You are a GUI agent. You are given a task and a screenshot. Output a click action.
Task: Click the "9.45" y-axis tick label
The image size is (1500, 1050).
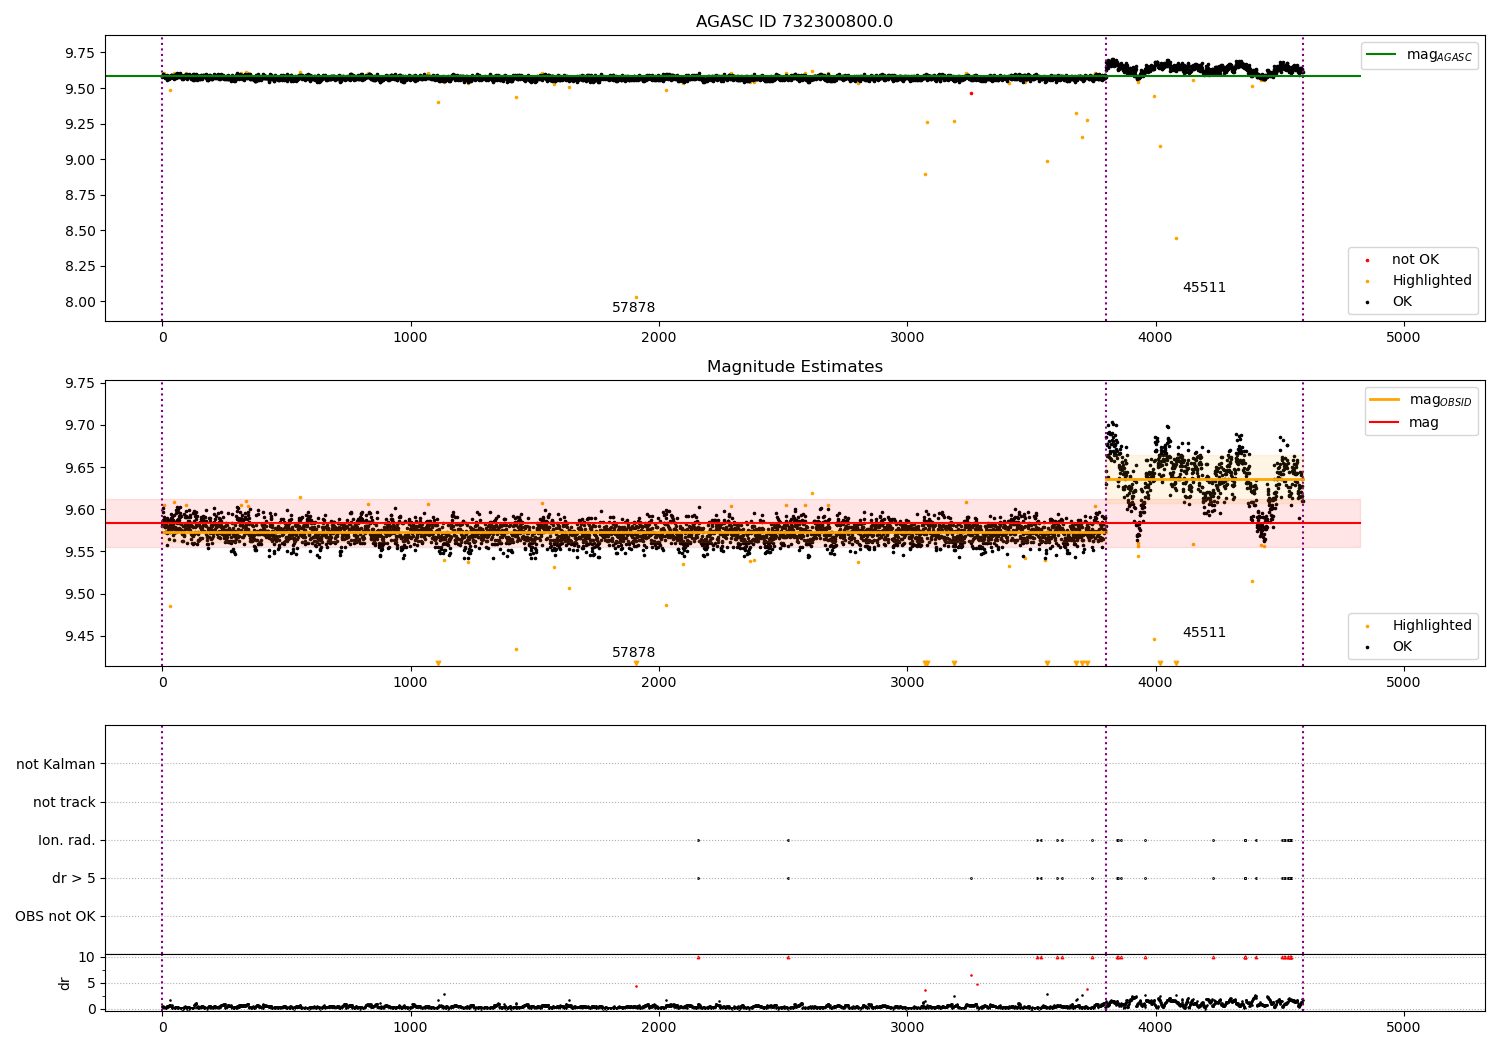(82, 637)
